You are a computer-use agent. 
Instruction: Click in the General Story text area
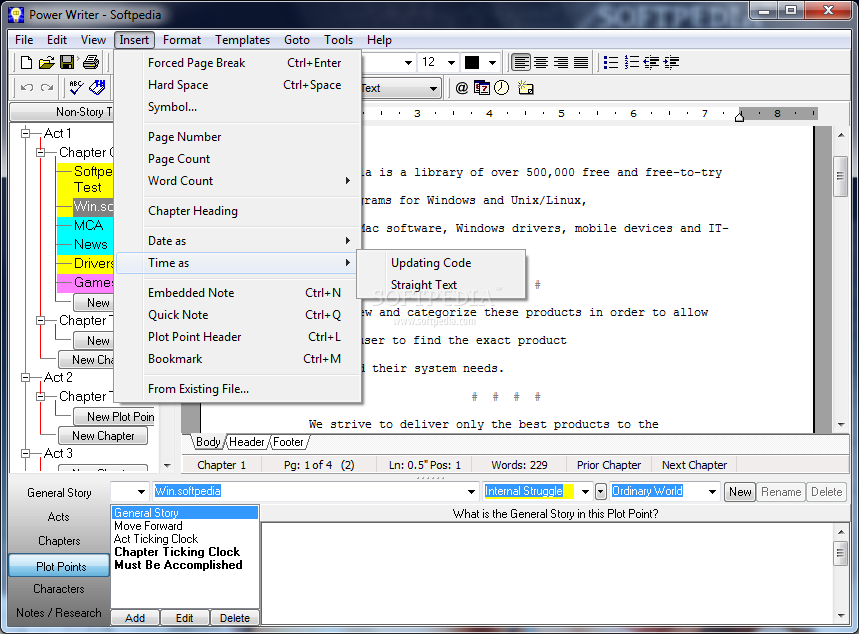click(547, 573)
